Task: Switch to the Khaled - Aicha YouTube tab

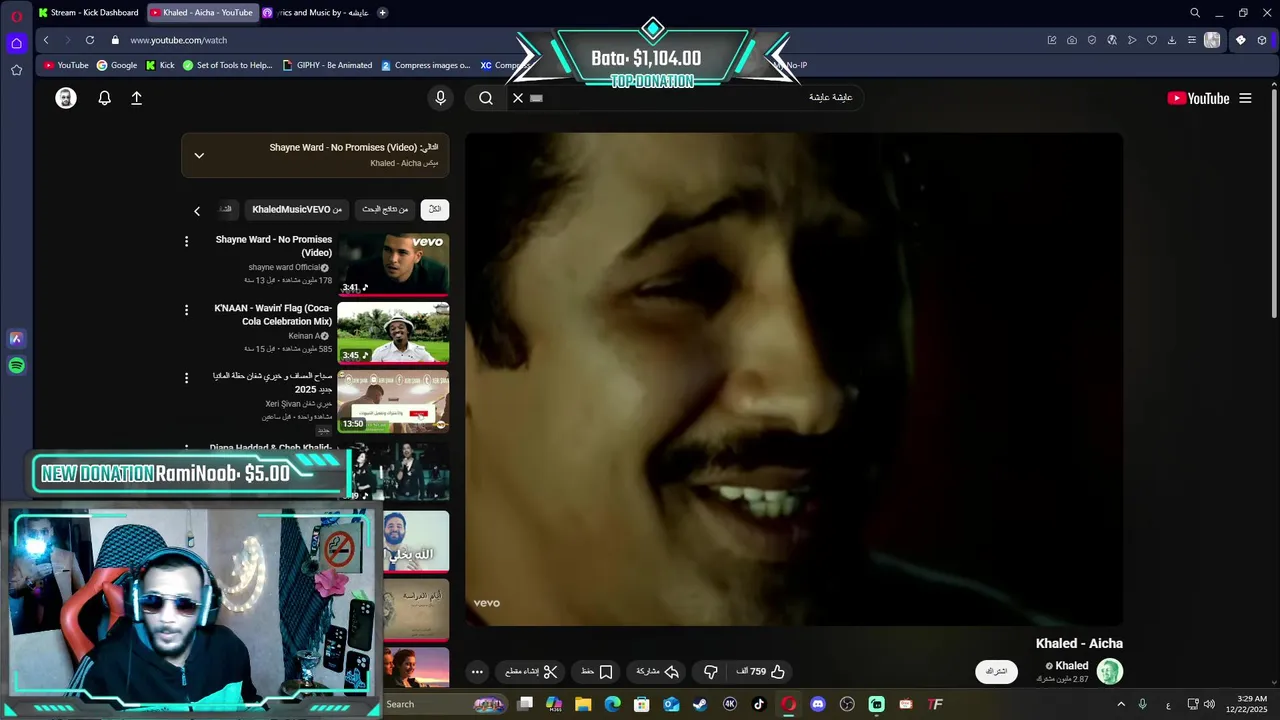Action: [x=201, y=13]
